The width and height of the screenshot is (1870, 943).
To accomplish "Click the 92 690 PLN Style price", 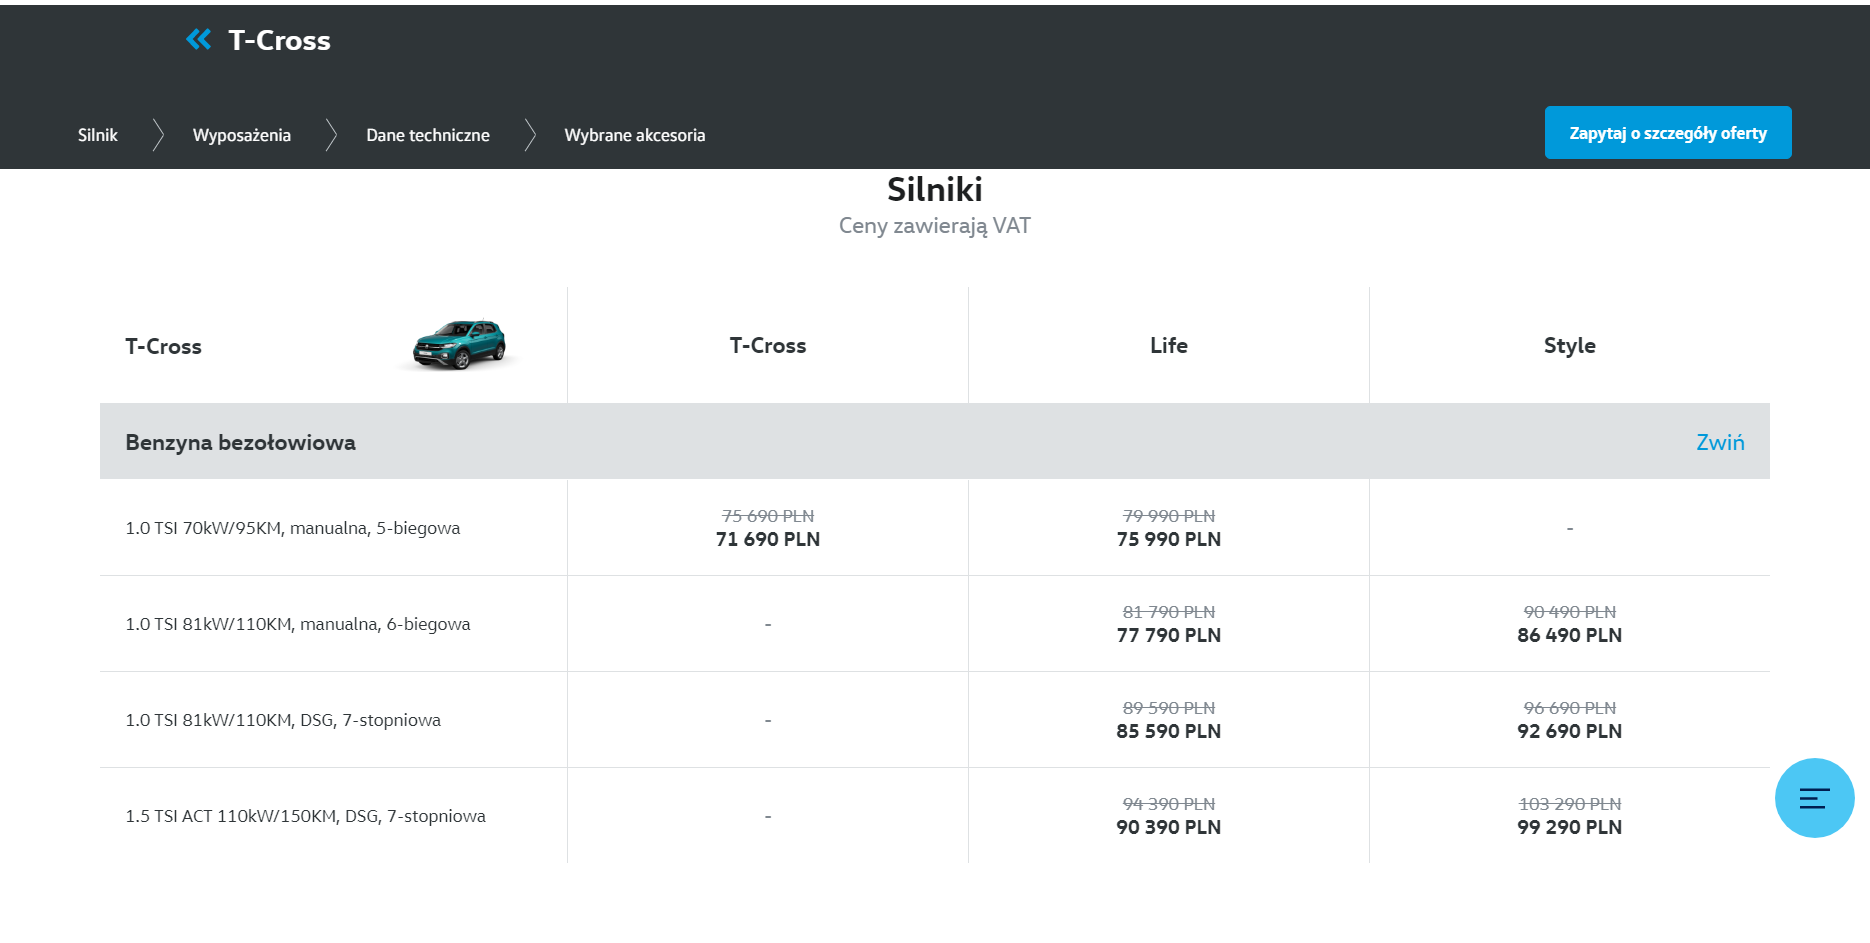I will coord(1570,731).
